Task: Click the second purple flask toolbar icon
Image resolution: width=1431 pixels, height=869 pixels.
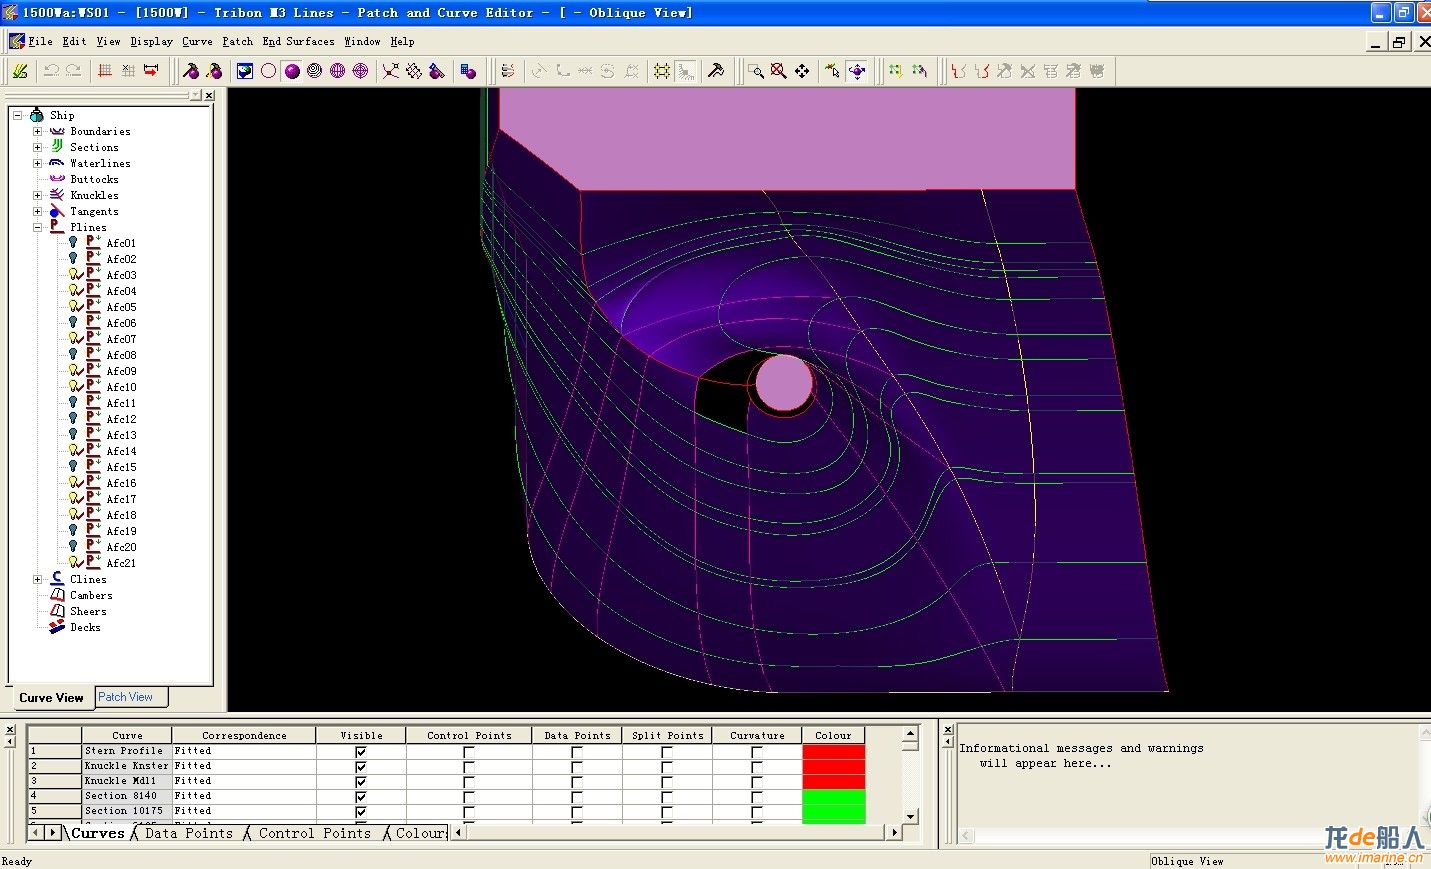Action: click(214, 71)
